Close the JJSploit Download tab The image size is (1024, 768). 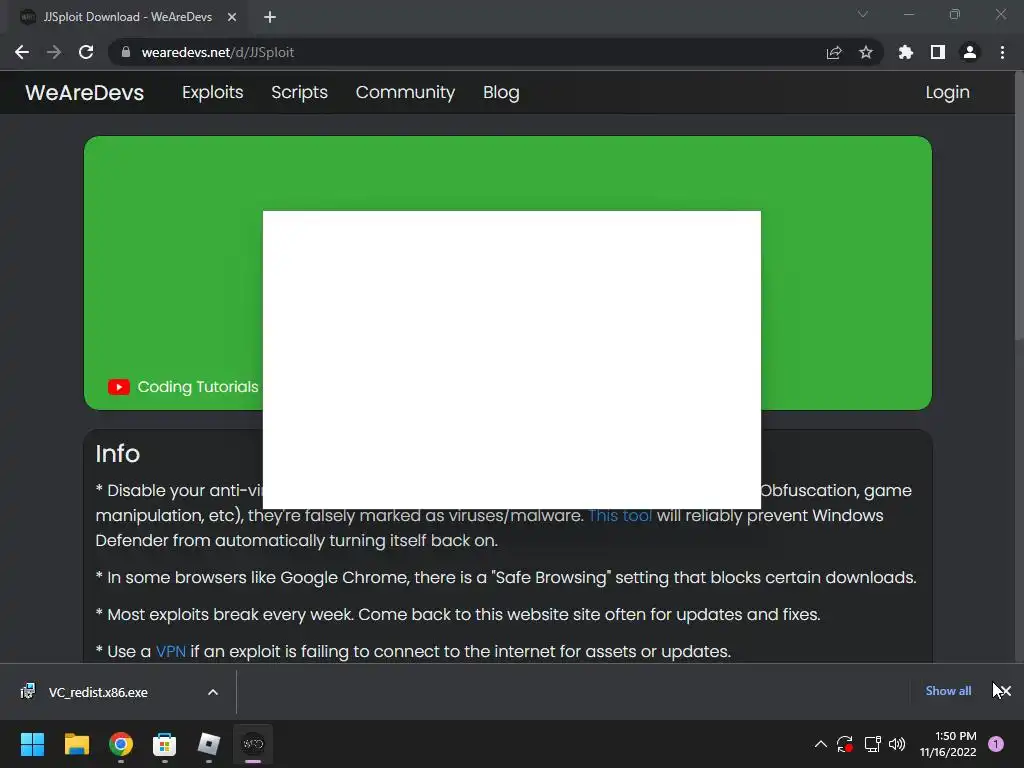coord(232,17)
